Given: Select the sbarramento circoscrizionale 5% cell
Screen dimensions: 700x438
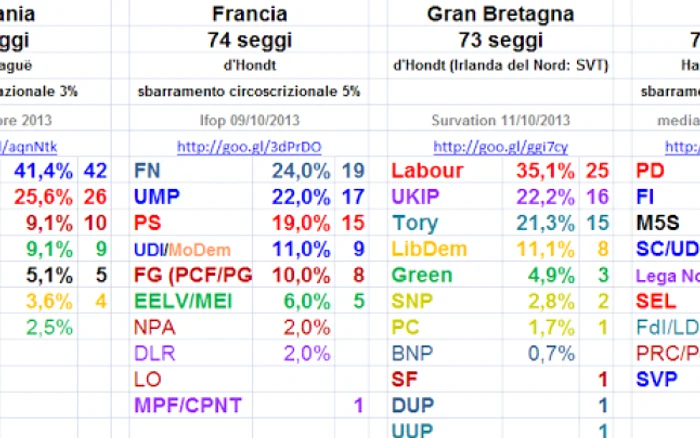Looking at the screenshot, I should (249, 92).
